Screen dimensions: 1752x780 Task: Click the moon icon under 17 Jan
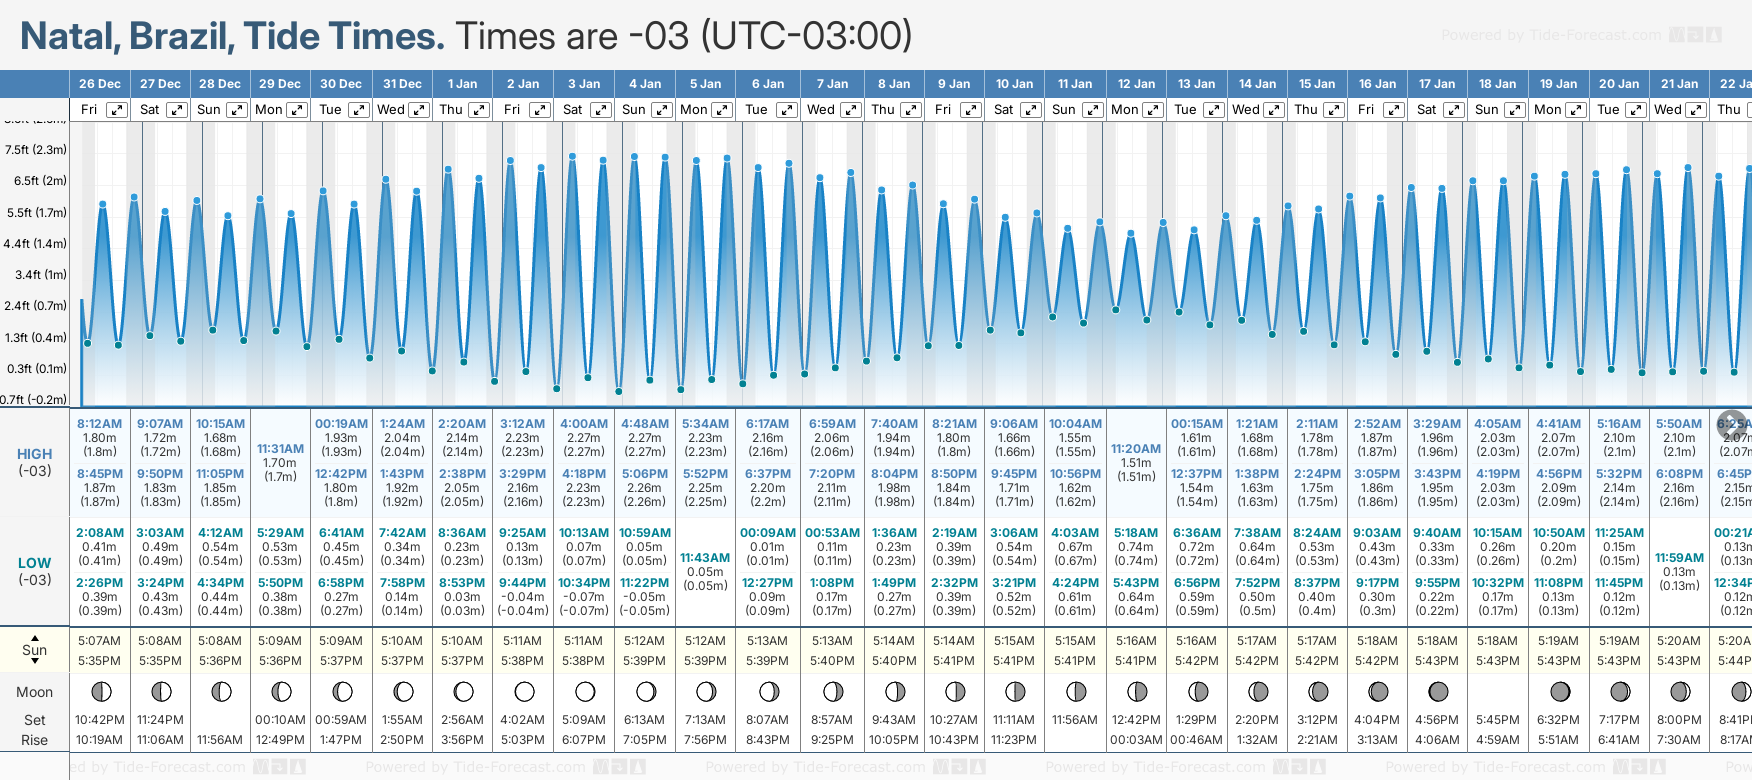(1438, 691)
